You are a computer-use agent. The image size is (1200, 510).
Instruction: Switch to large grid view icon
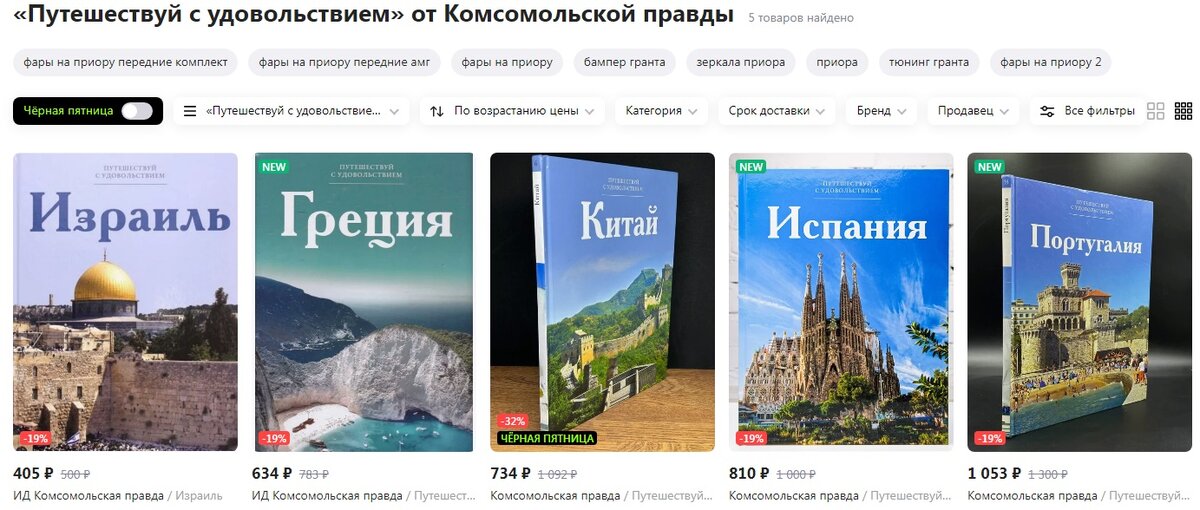[x=1155, y=111]
